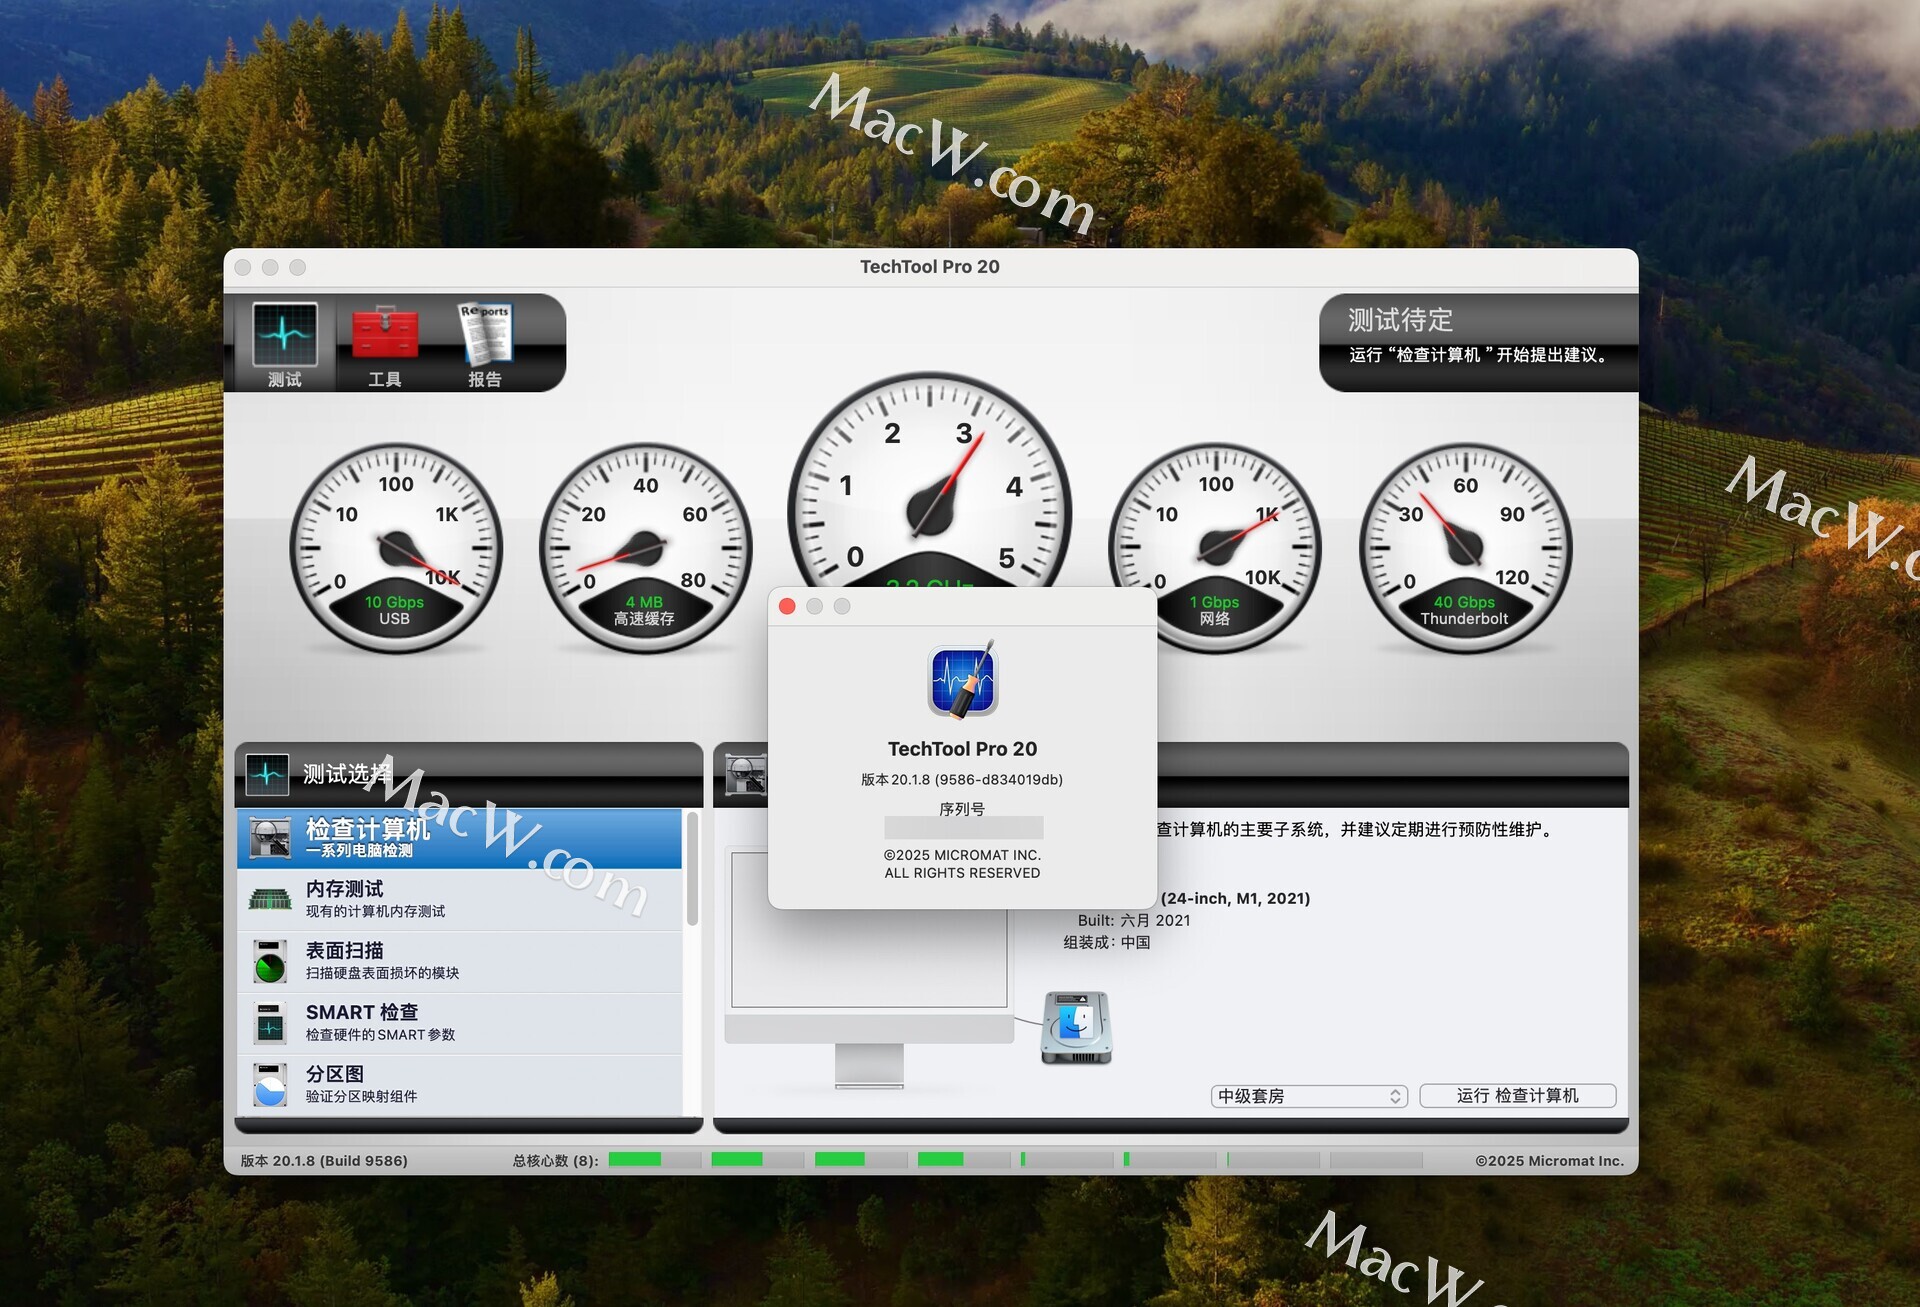Click the Macintosh HD Finder drive icon
This screenshot has height=1307, width=1920.
pyautogui.click(x=1077, y=1027)
